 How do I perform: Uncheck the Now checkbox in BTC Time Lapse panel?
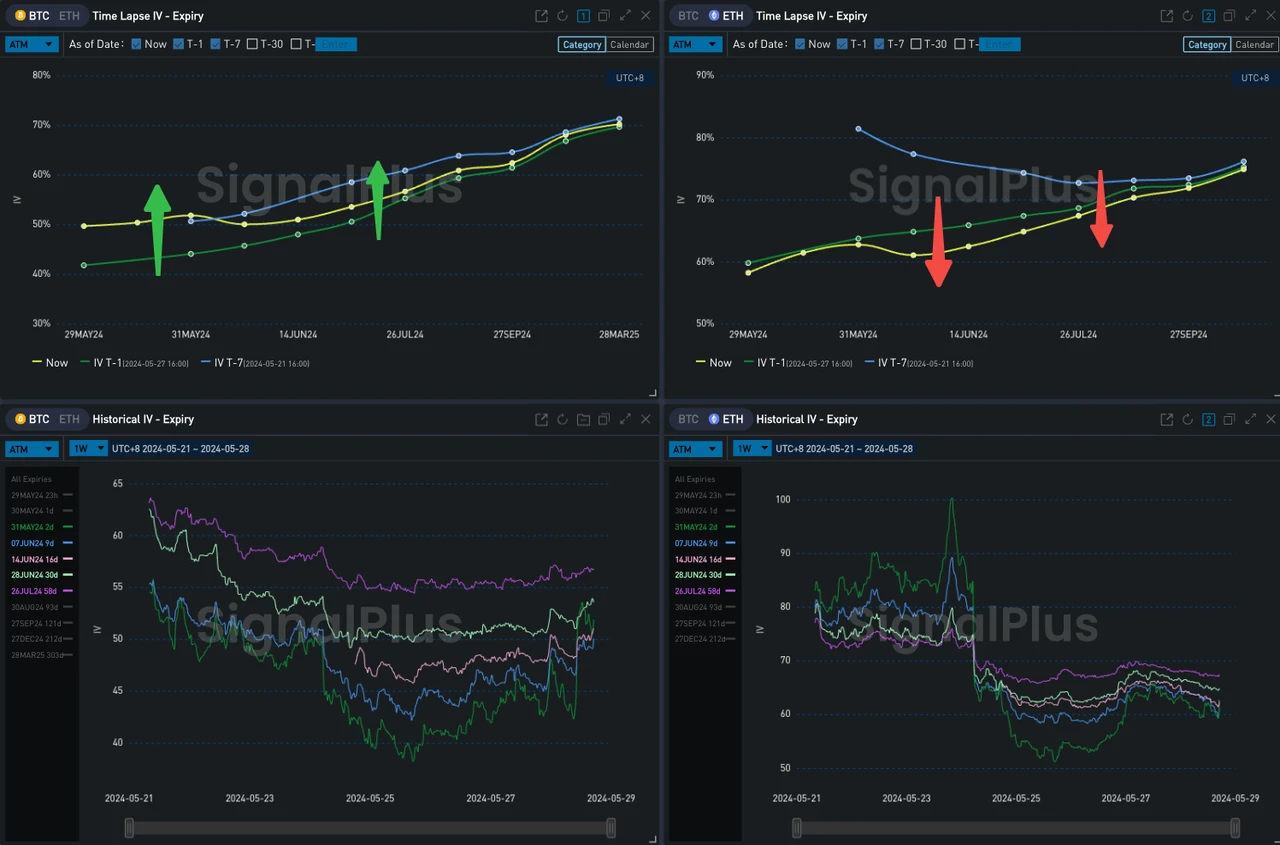(137, 44)
